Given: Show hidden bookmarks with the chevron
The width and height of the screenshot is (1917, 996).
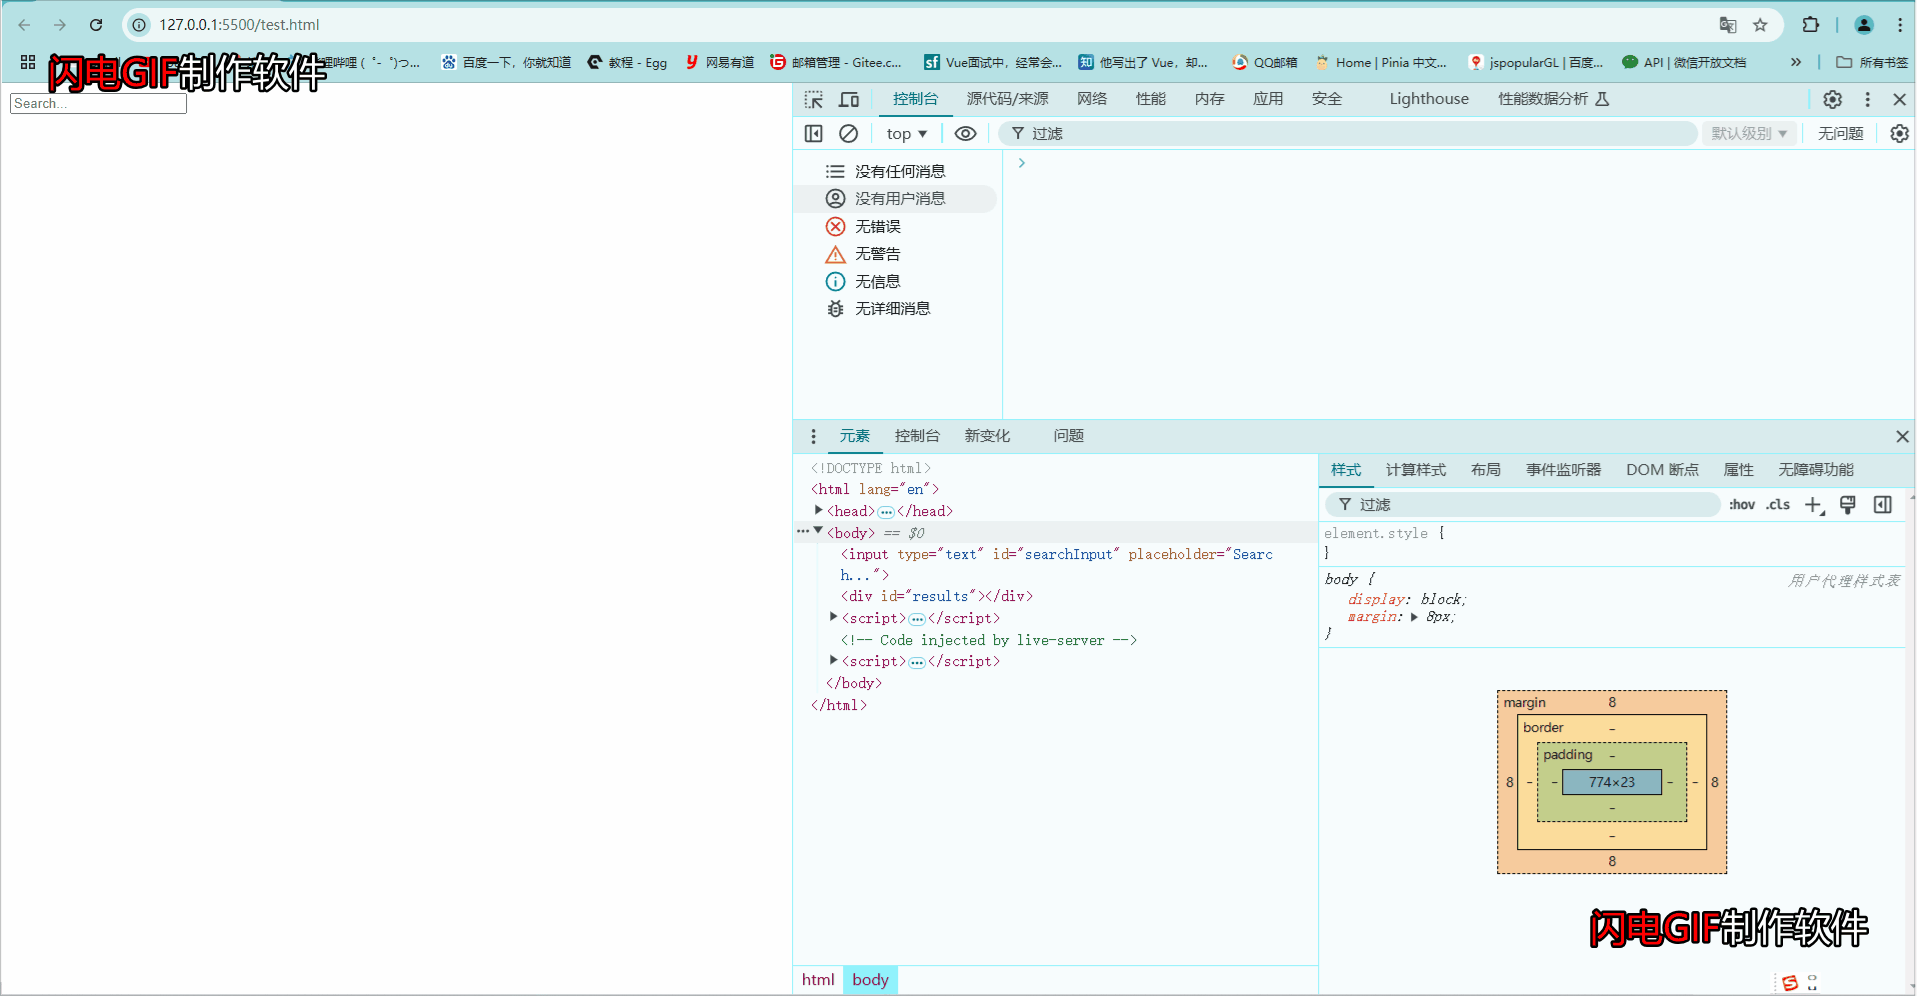Looking at the screenshot, I should click(x=1796, y=62).
